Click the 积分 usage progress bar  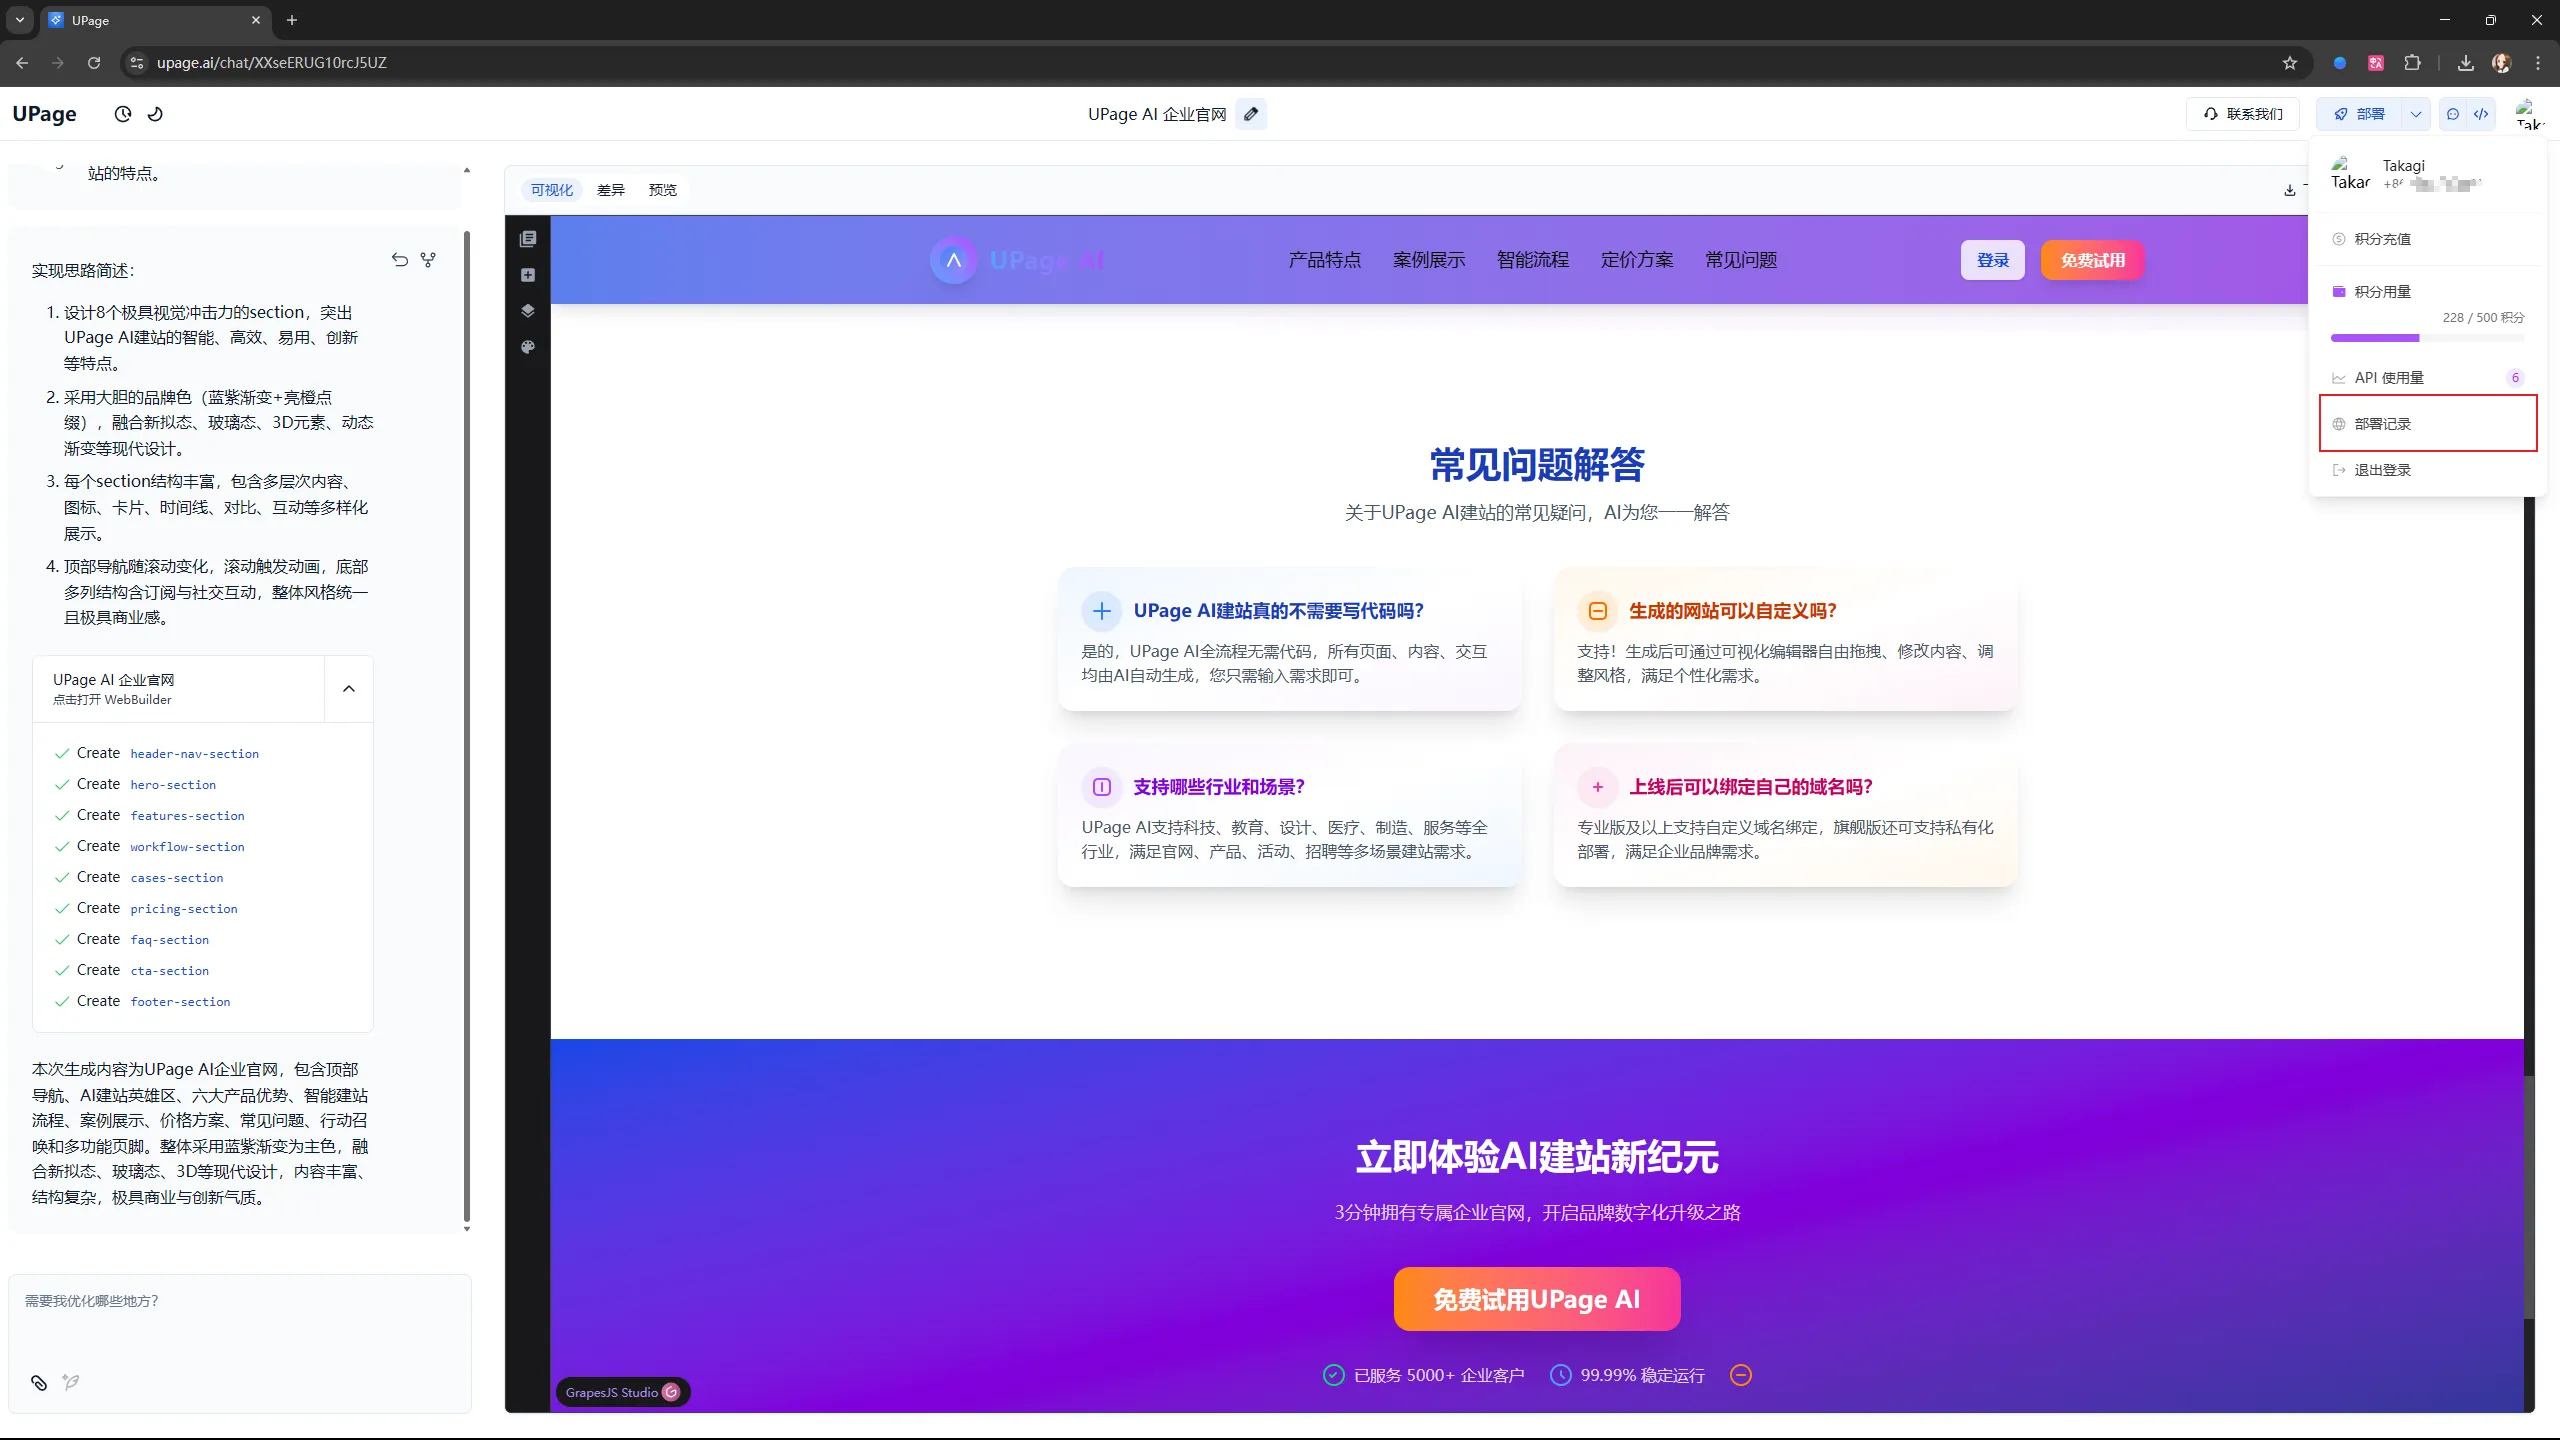(x=2428, y=338)
